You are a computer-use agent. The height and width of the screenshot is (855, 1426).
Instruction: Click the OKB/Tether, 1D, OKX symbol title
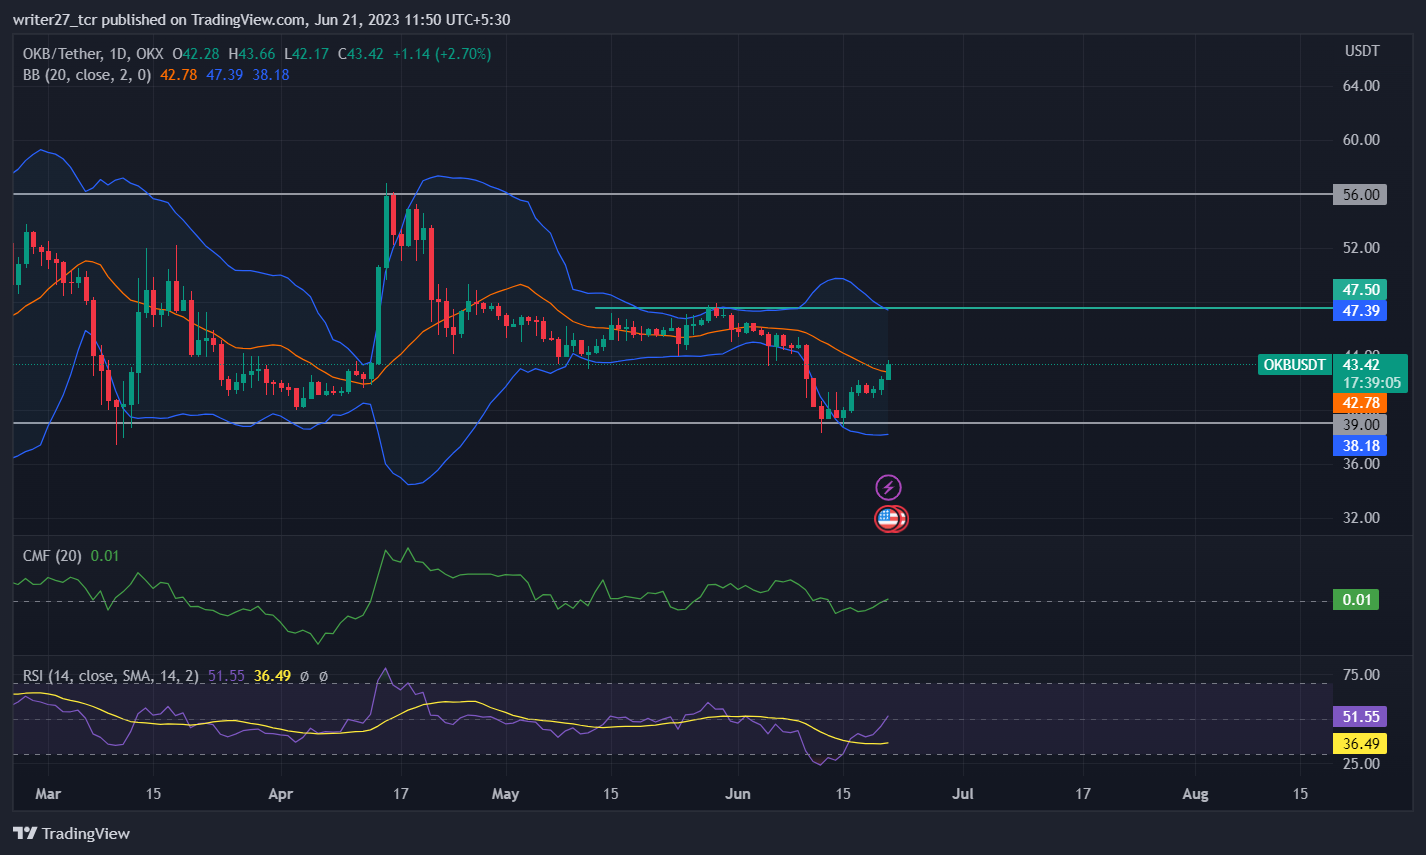(x=93, y=54)
